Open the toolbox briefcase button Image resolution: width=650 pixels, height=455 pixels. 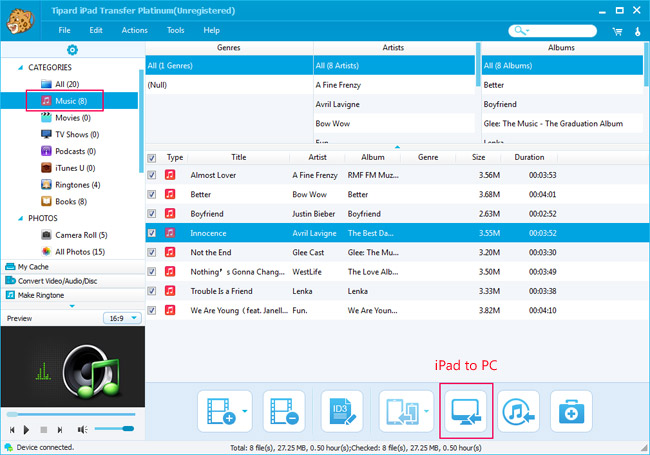[571, 411]
